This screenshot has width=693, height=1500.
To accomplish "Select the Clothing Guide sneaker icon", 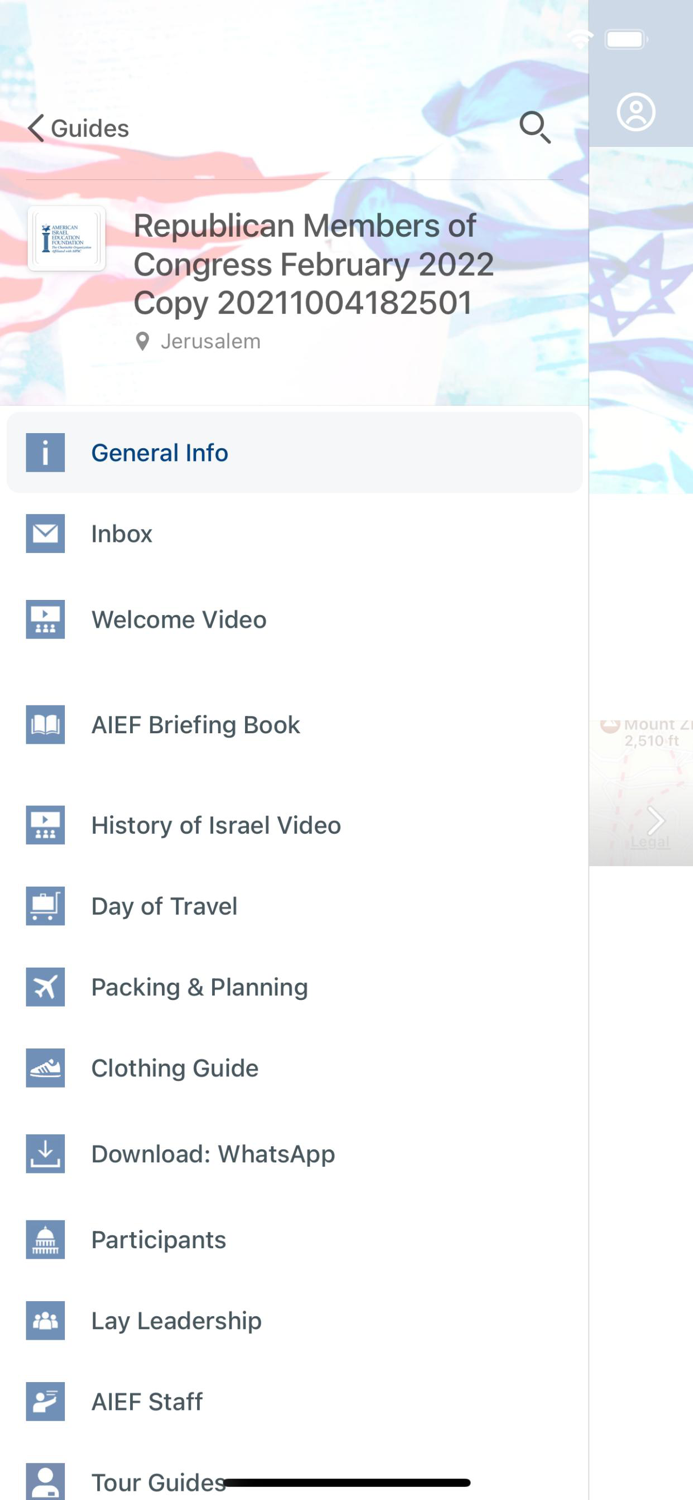I will point(45,1068).
